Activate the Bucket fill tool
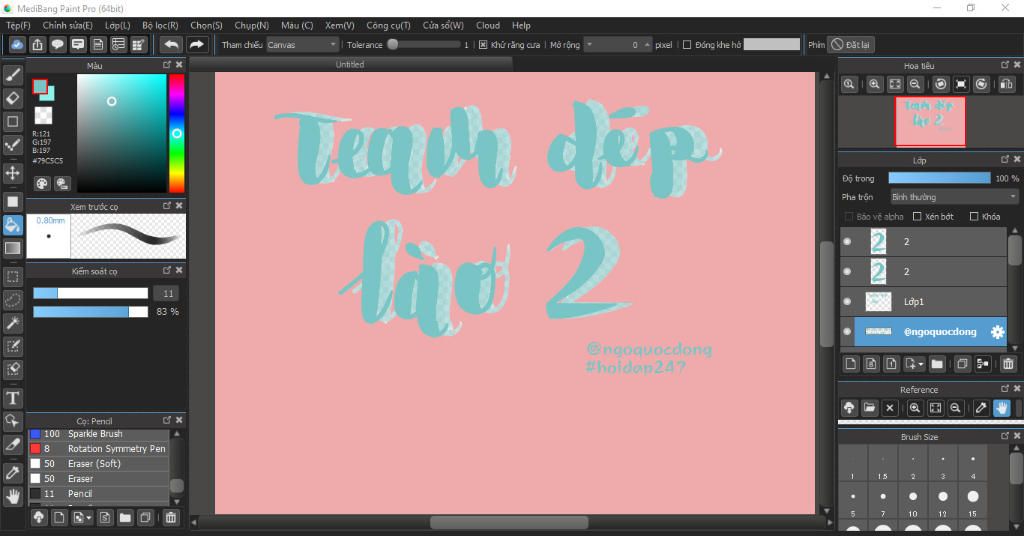Image resolution: width=1024 pixels, height=536 pixels. click(12, 225)
